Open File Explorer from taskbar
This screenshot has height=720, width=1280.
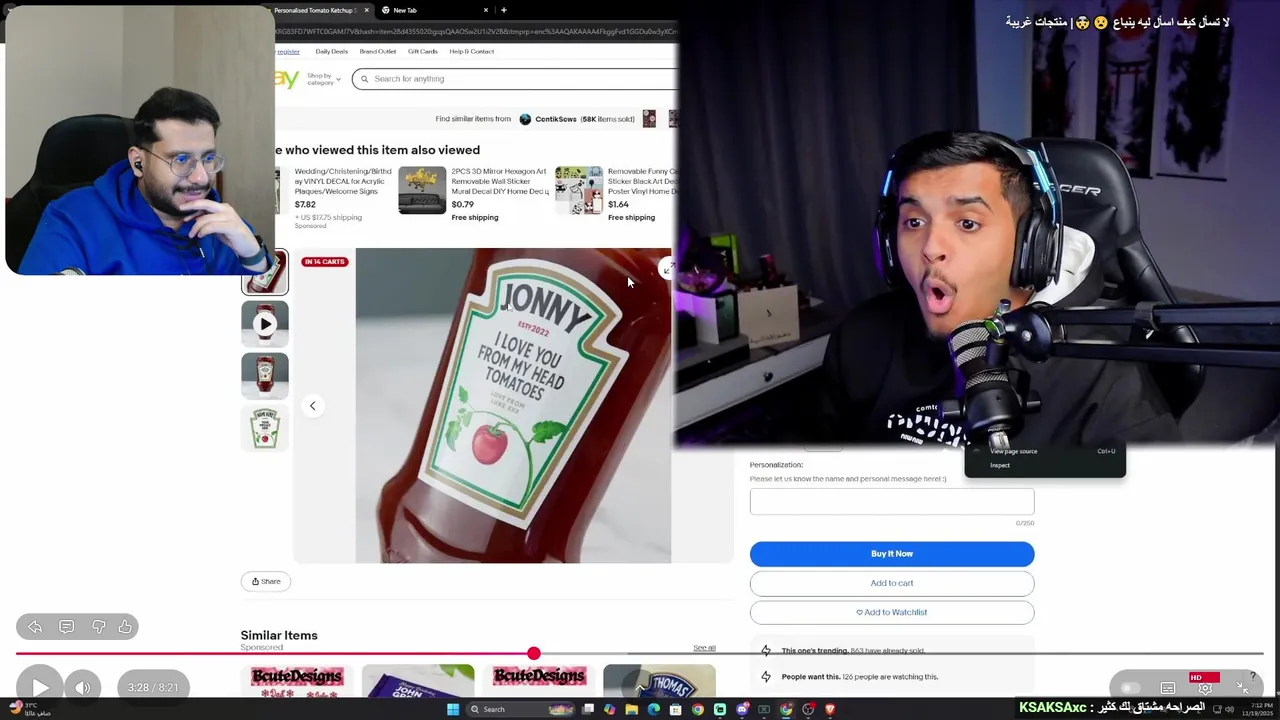(x=631, y=709)
